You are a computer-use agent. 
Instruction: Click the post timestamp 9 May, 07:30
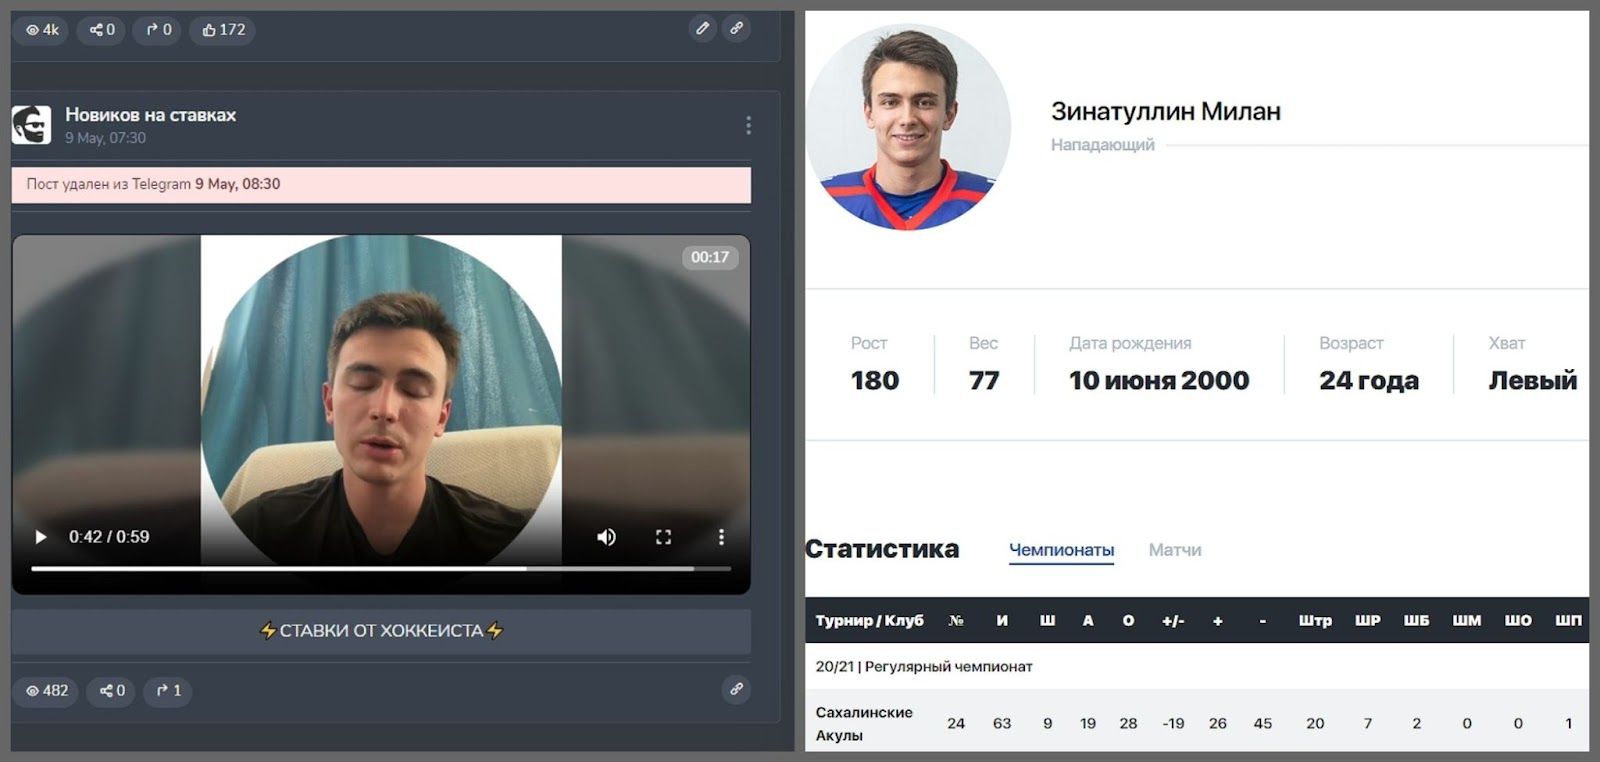click(x=105, y=138)
